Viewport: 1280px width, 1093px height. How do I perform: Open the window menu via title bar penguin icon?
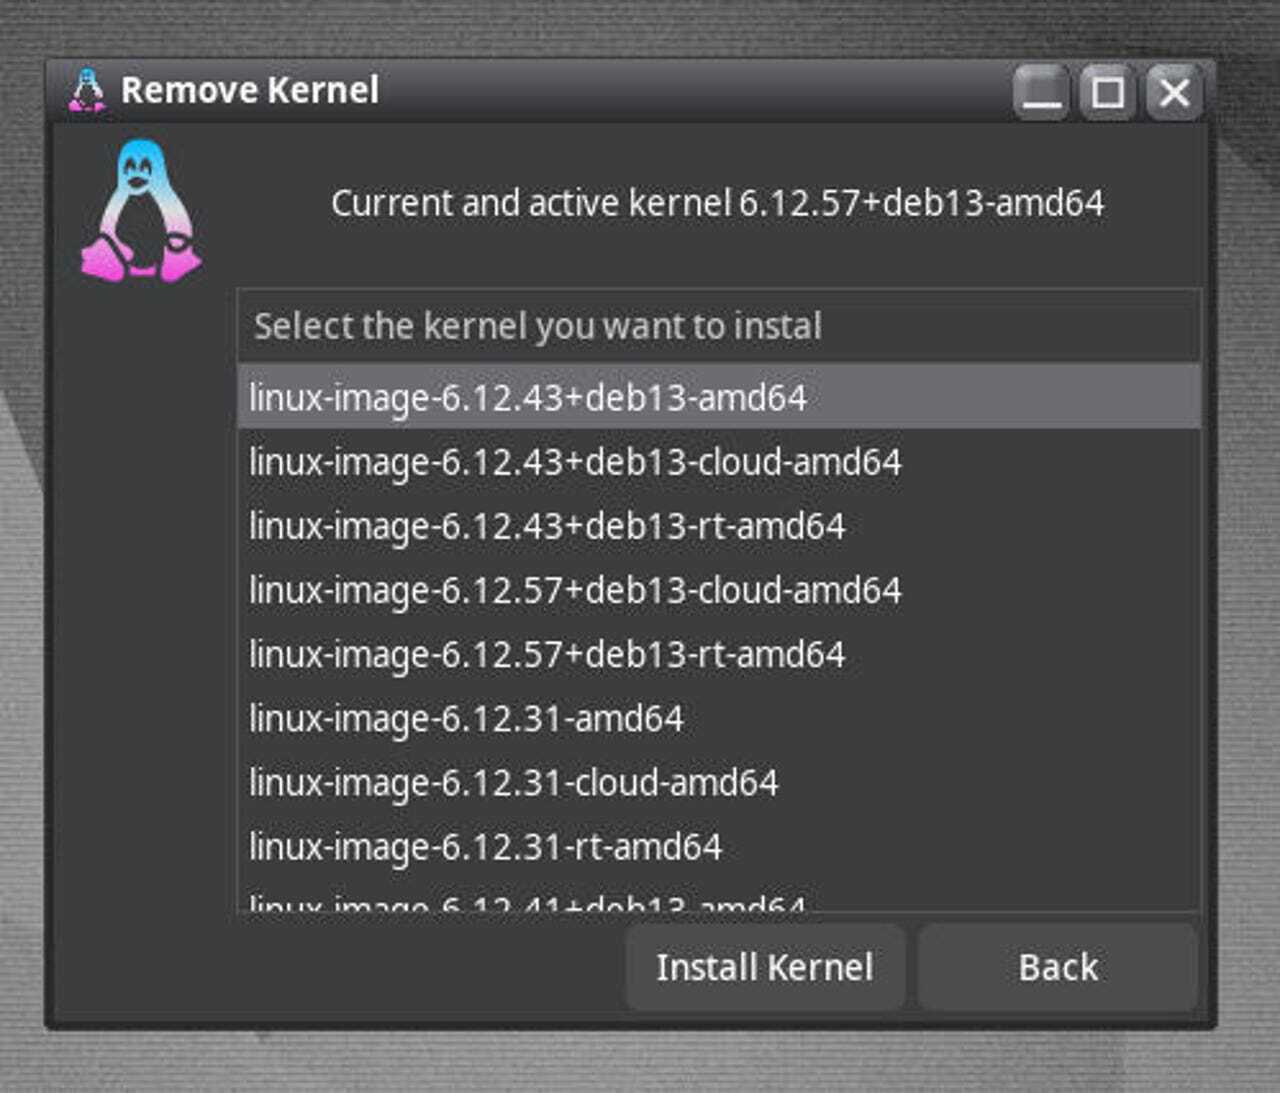tap(87, 90)
